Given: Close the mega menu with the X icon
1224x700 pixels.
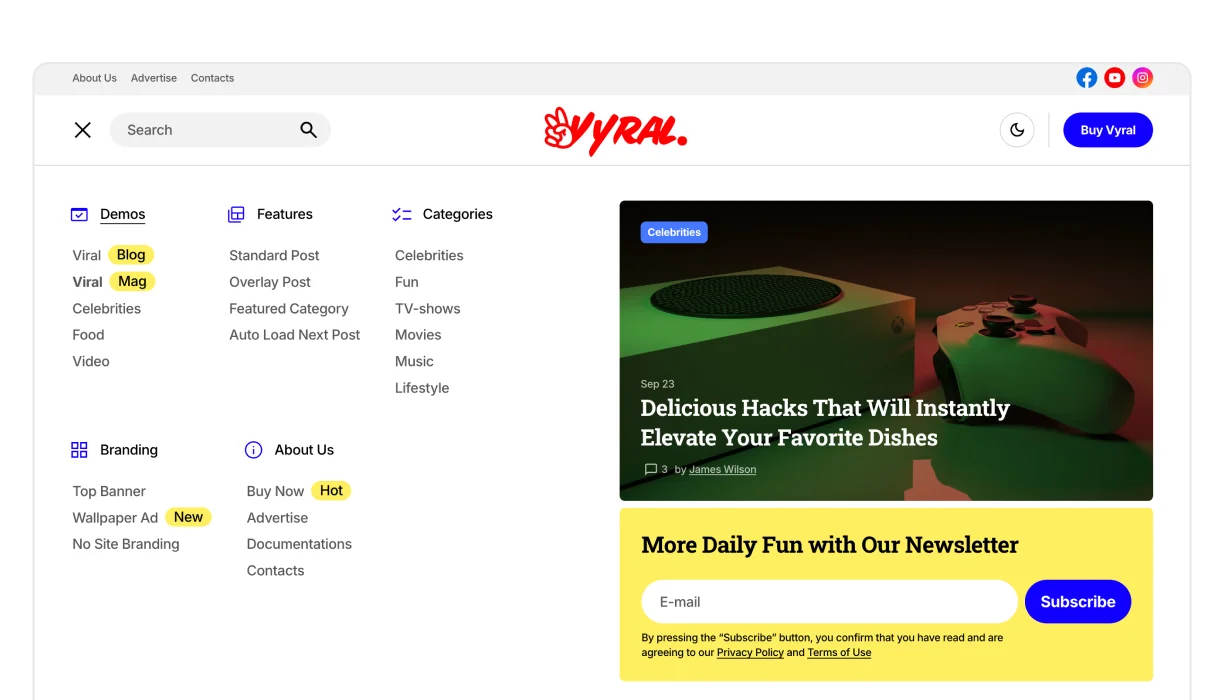Looking at the screenshot, I should [x=83, y=130].
